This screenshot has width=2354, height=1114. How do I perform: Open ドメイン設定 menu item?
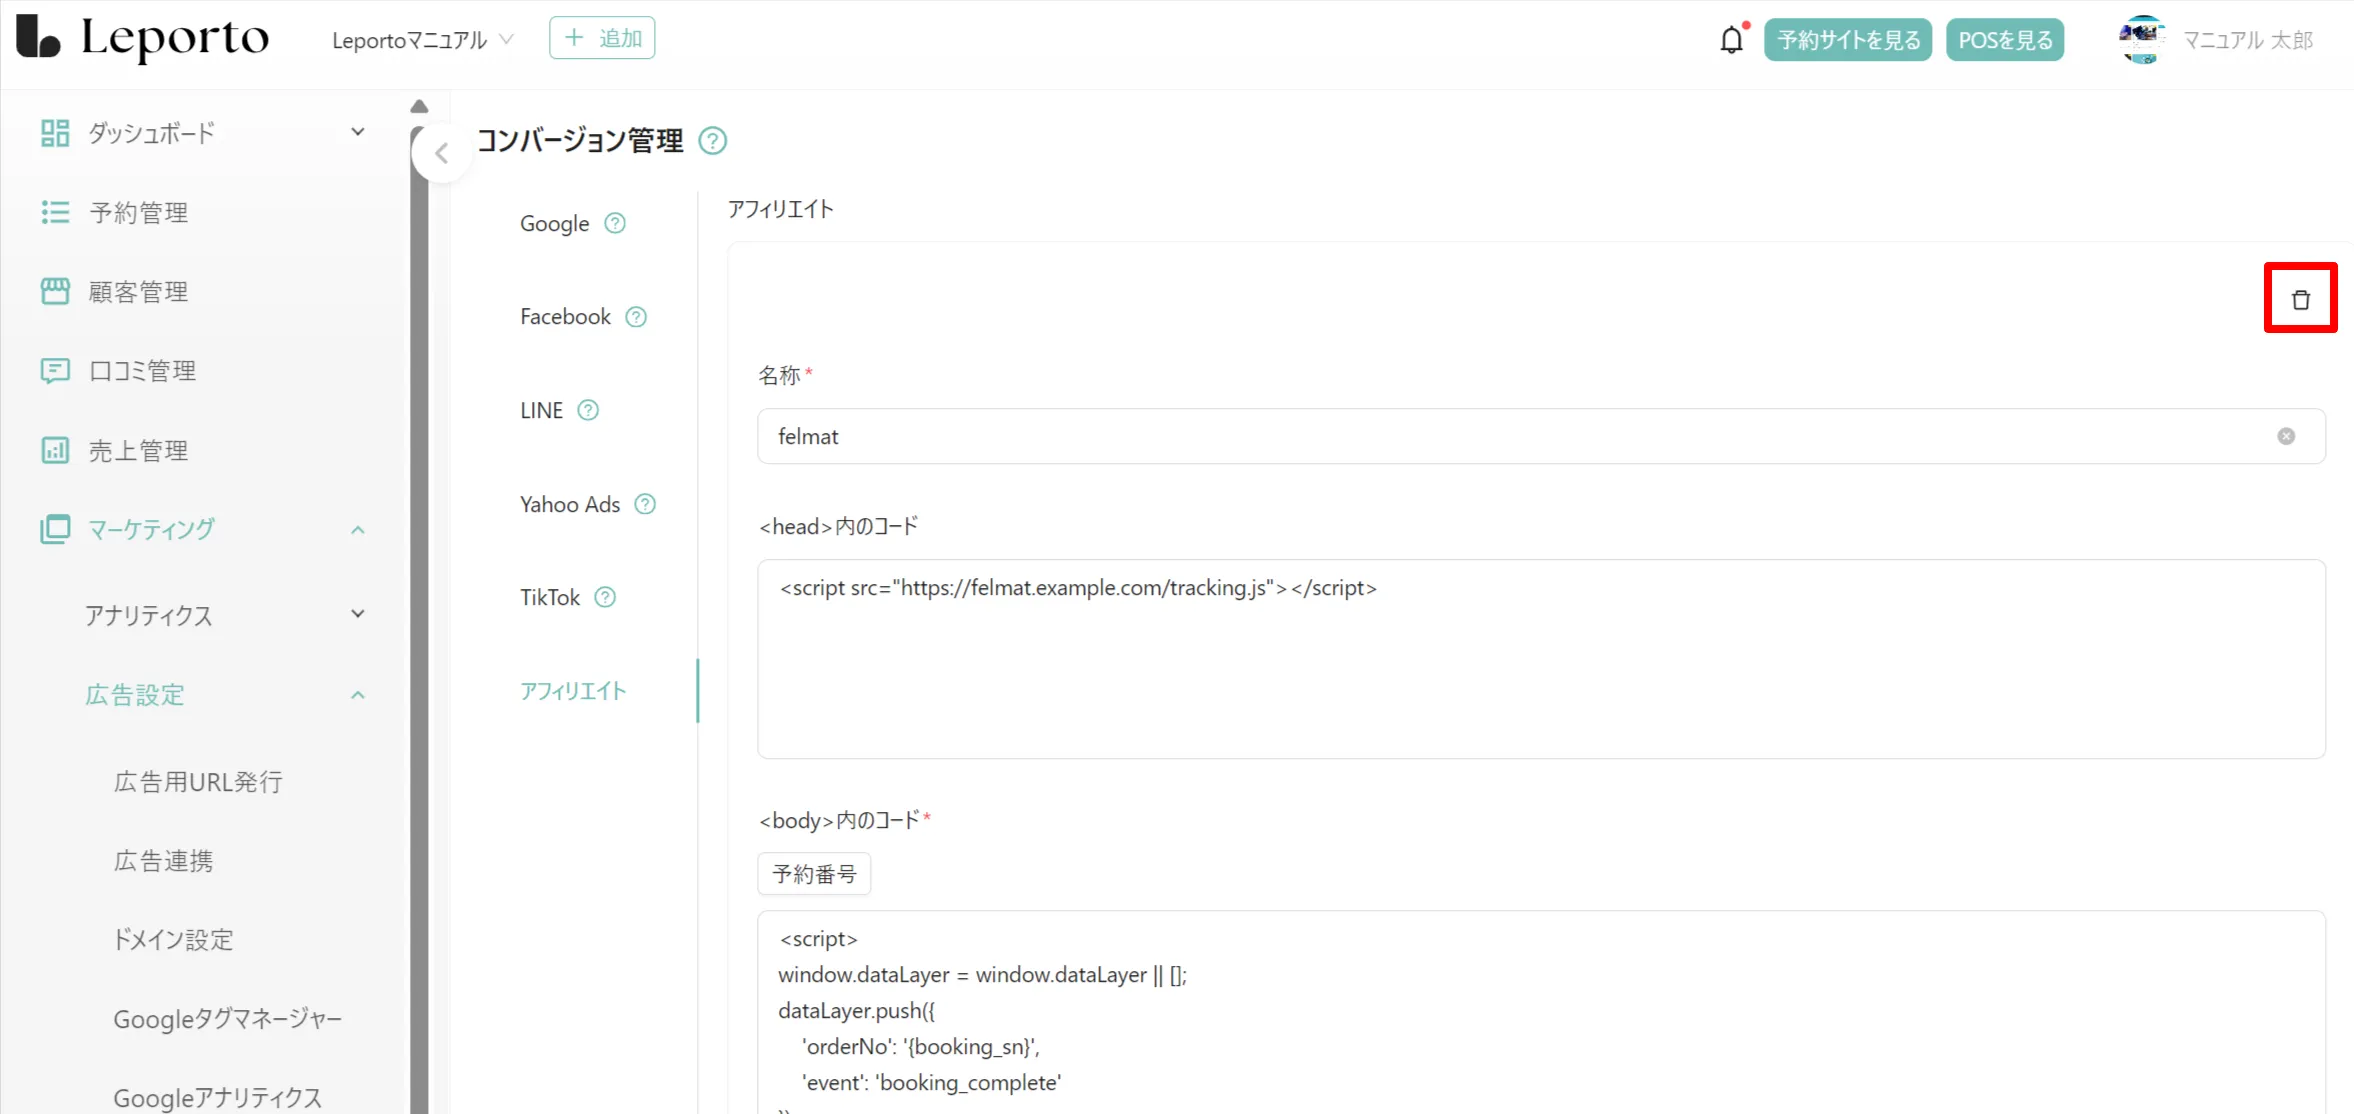(173, 939)
